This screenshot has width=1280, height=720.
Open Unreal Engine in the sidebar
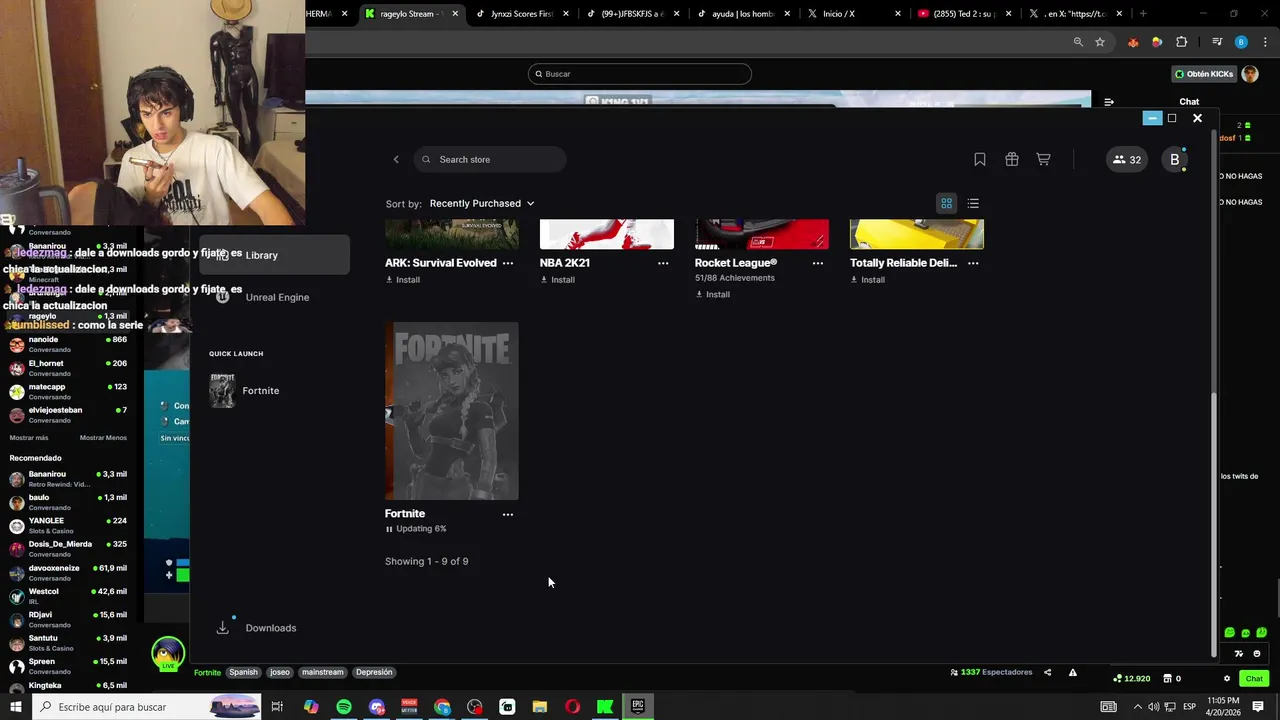275,297
